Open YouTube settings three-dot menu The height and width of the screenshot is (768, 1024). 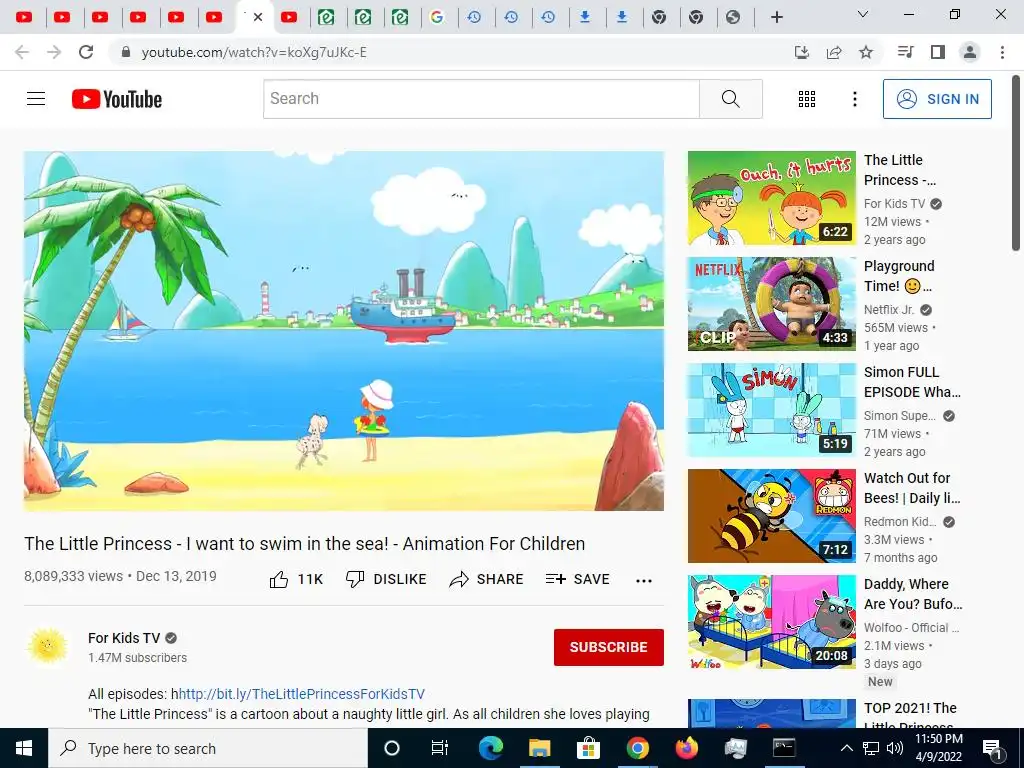pos(854,99)
